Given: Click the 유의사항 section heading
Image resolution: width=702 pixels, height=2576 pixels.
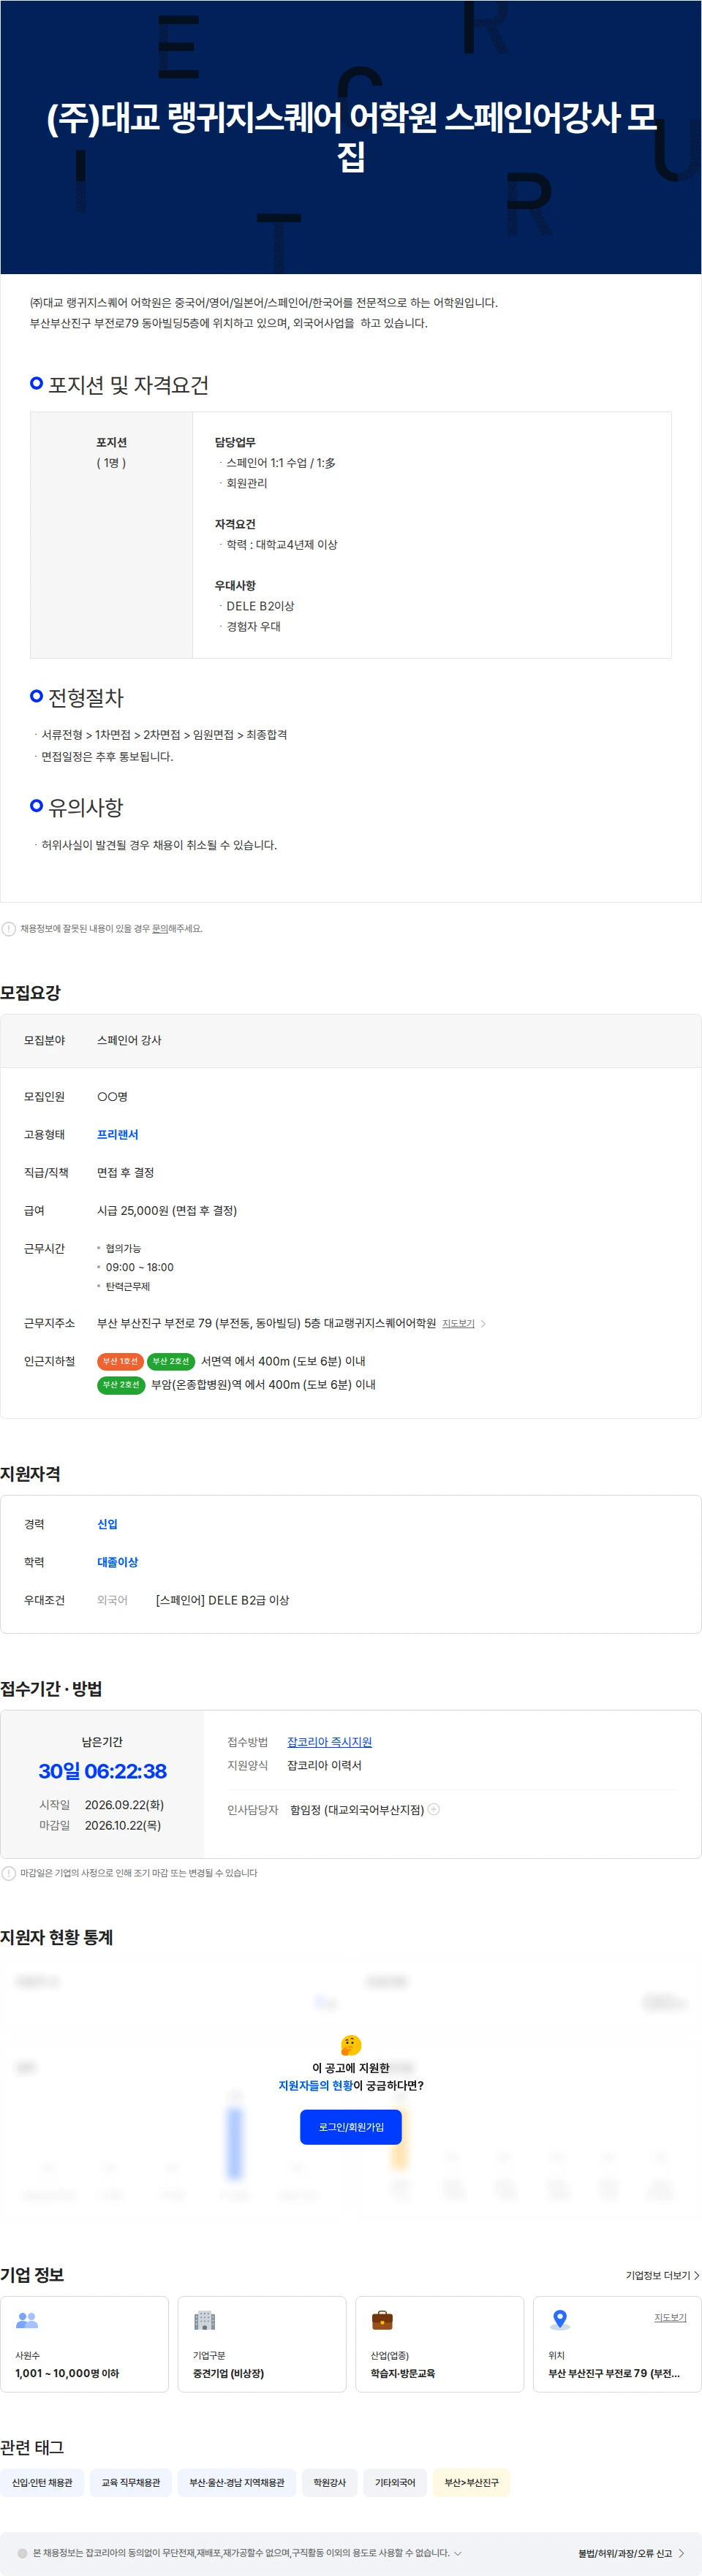Looking at the screenshot, I should click(x=86, y=807).
